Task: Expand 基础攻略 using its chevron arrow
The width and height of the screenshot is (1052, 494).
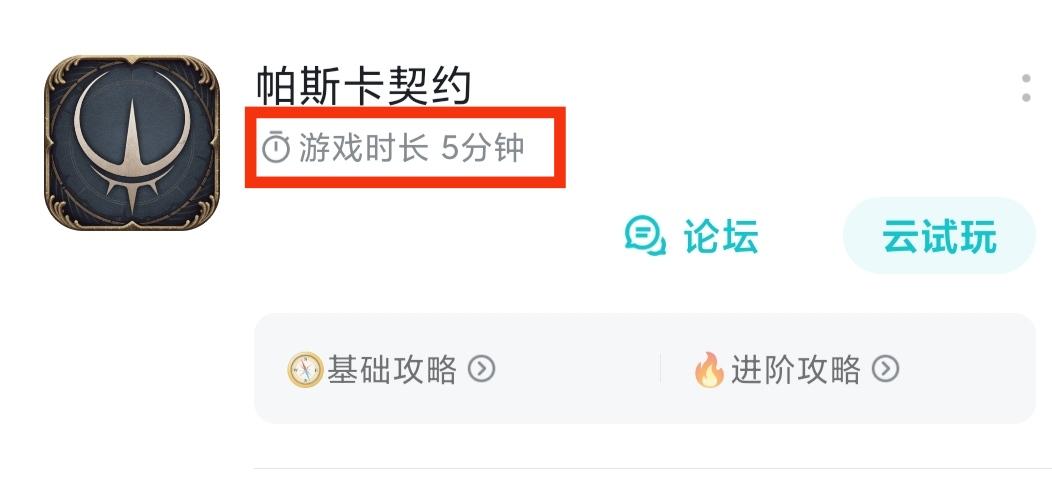Action: pos(481,369)
